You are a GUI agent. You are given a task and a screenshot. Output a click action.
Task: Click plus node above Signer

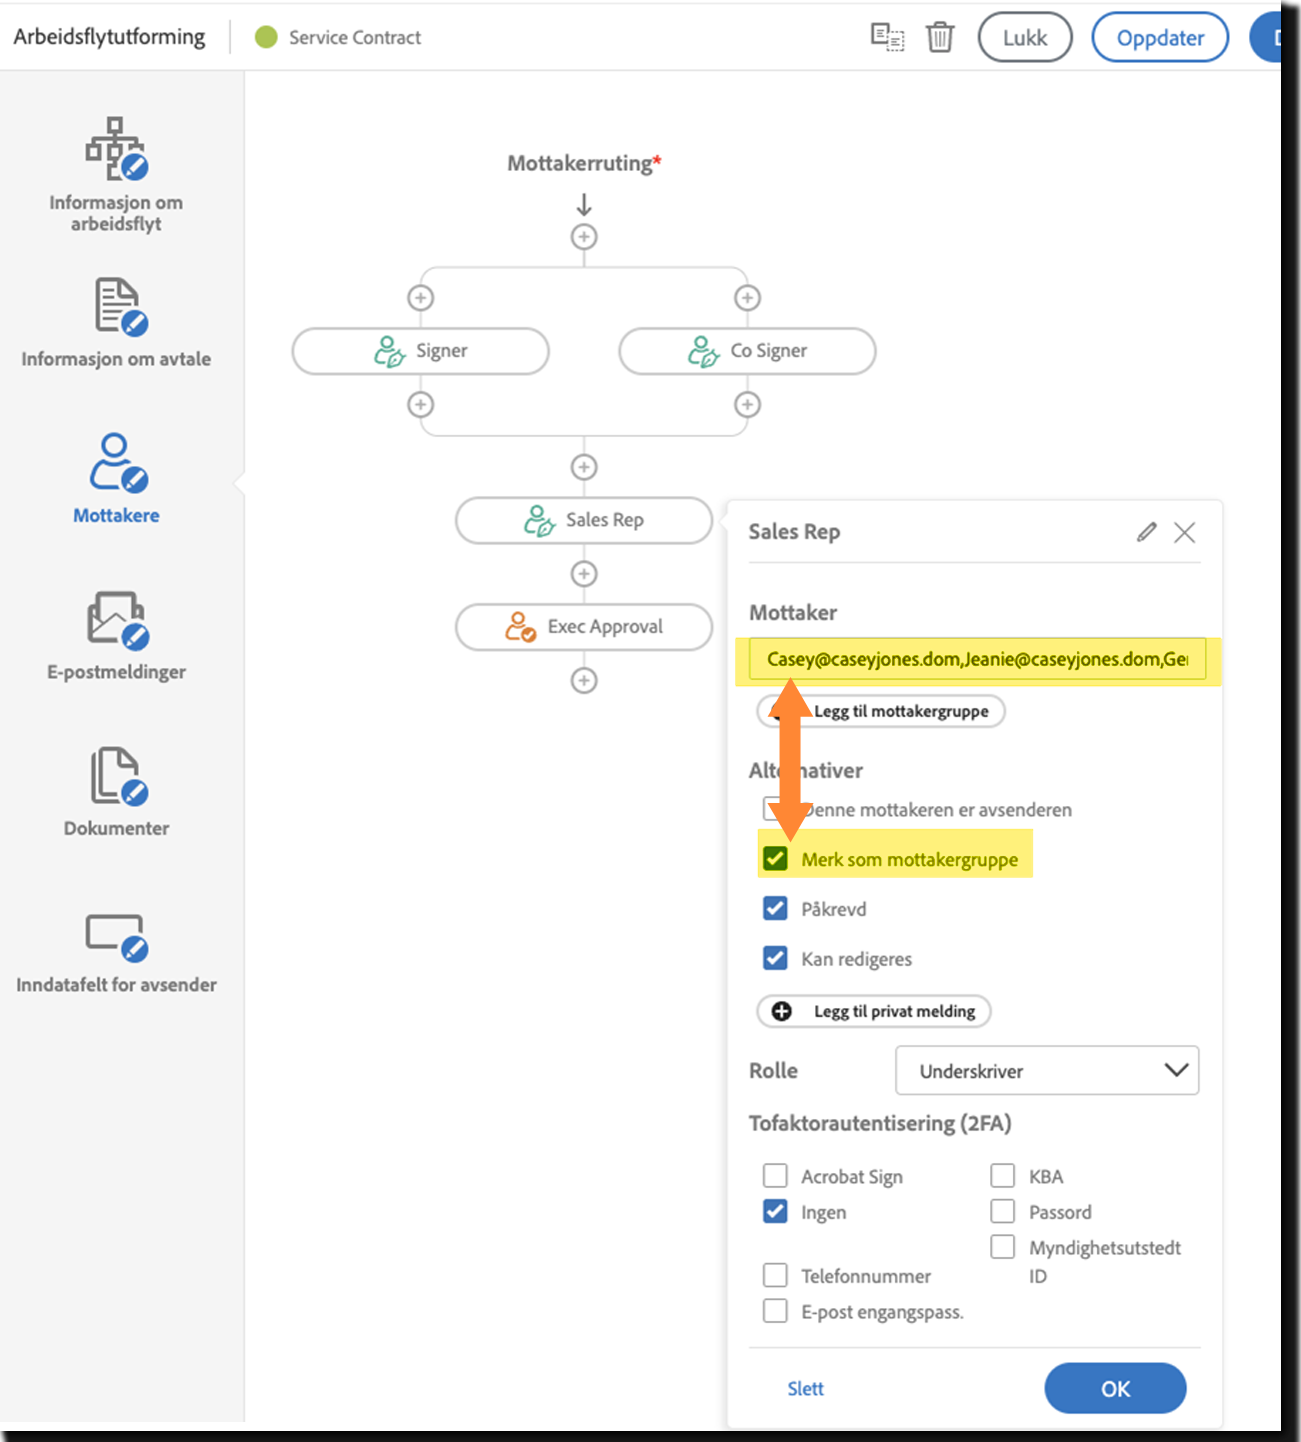pos(421,298)
